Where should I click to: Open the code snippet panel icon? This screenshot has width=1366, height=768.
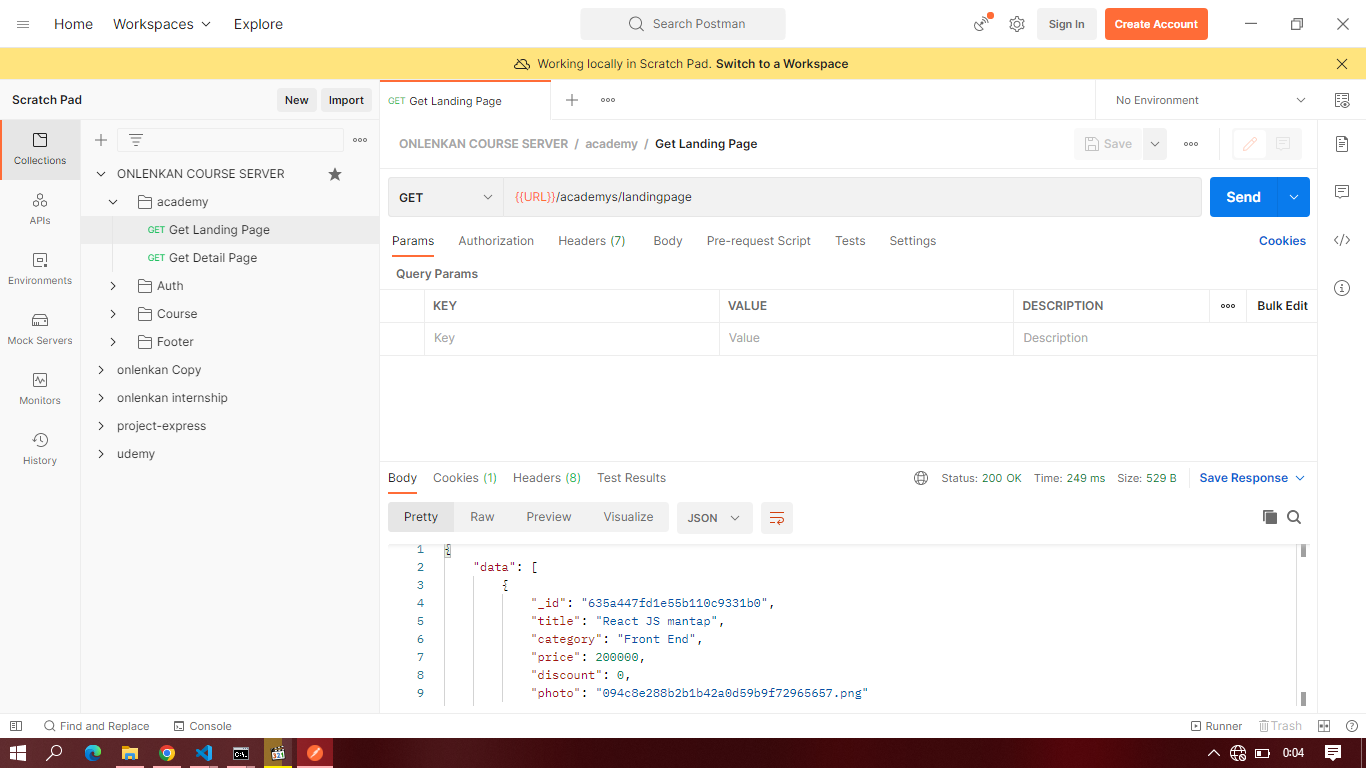click(1342, 240)
